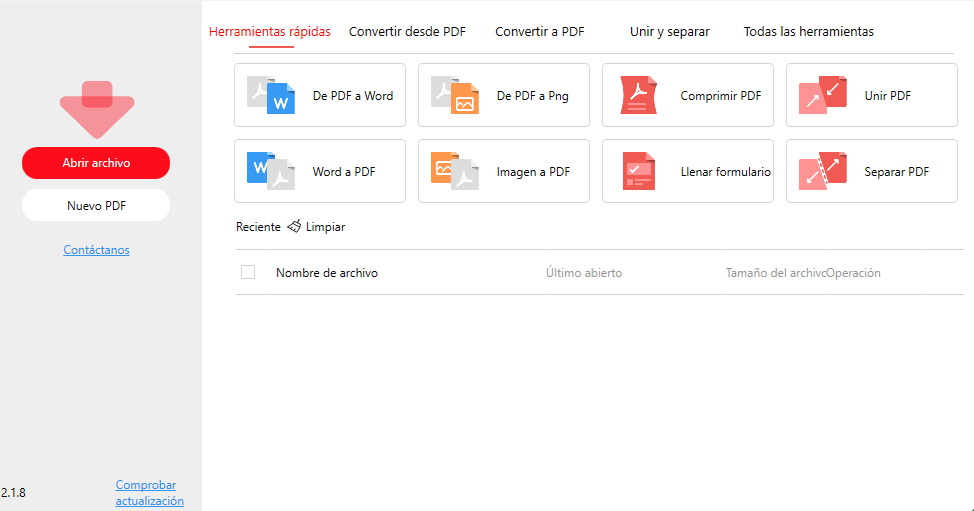Click the Unir PDF label
This screenshot has width=974, height=511.
pos(888,96)
